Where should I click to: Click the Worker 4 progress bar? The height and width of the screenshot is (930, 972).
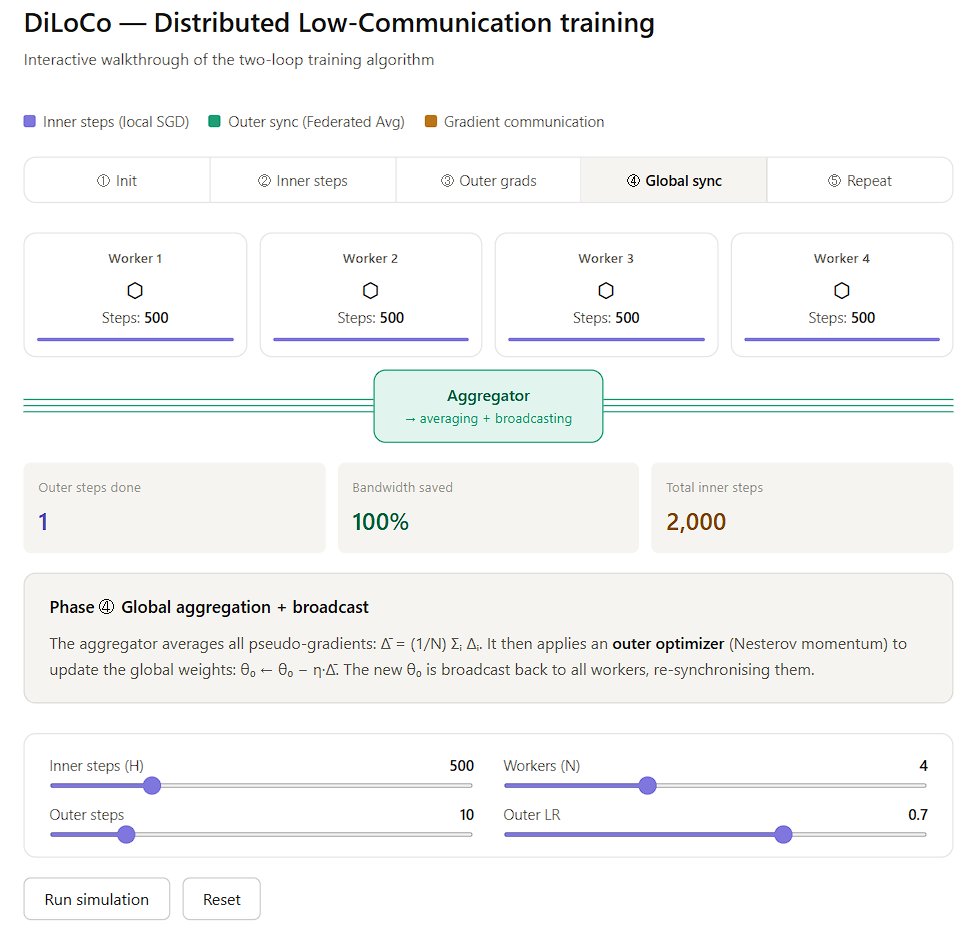coord(842,339)
